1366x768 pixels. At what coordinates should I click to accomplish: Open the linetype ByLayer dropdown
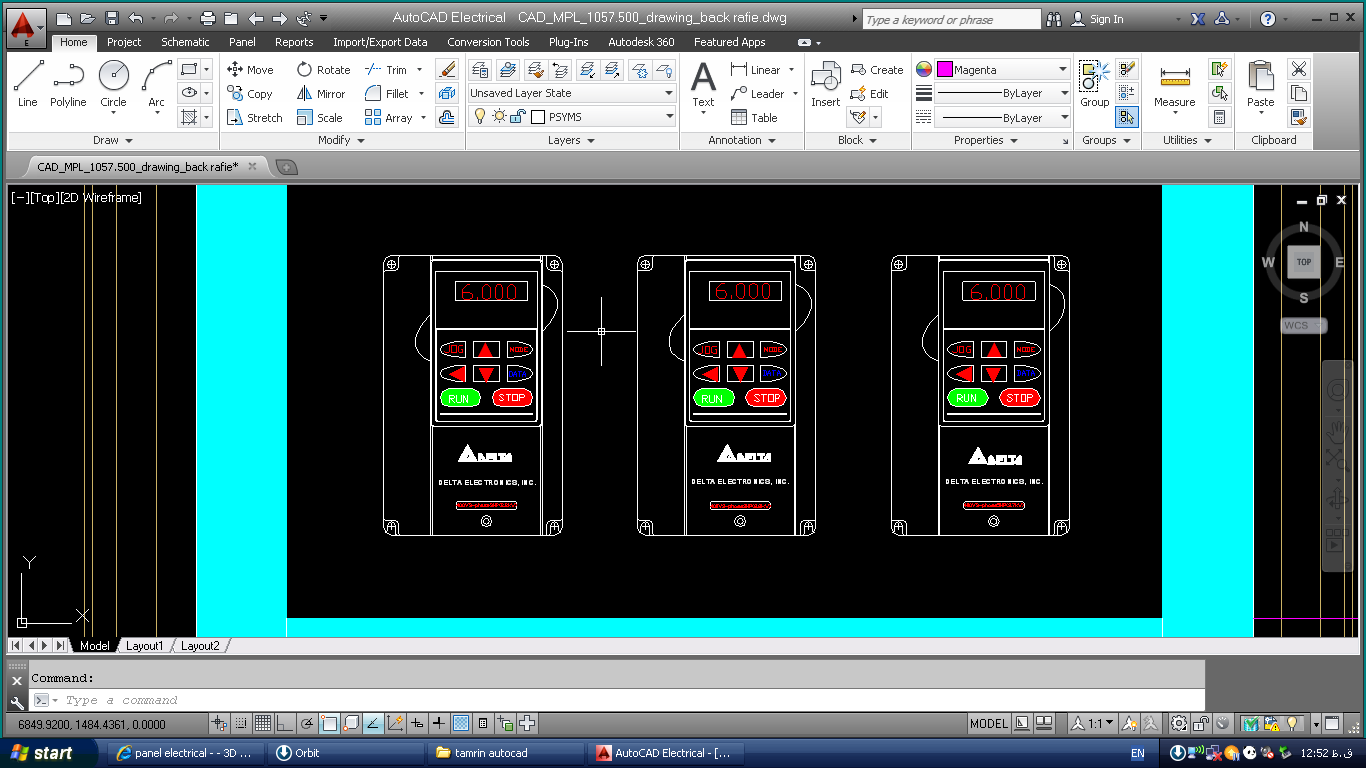pos(1003,118)
